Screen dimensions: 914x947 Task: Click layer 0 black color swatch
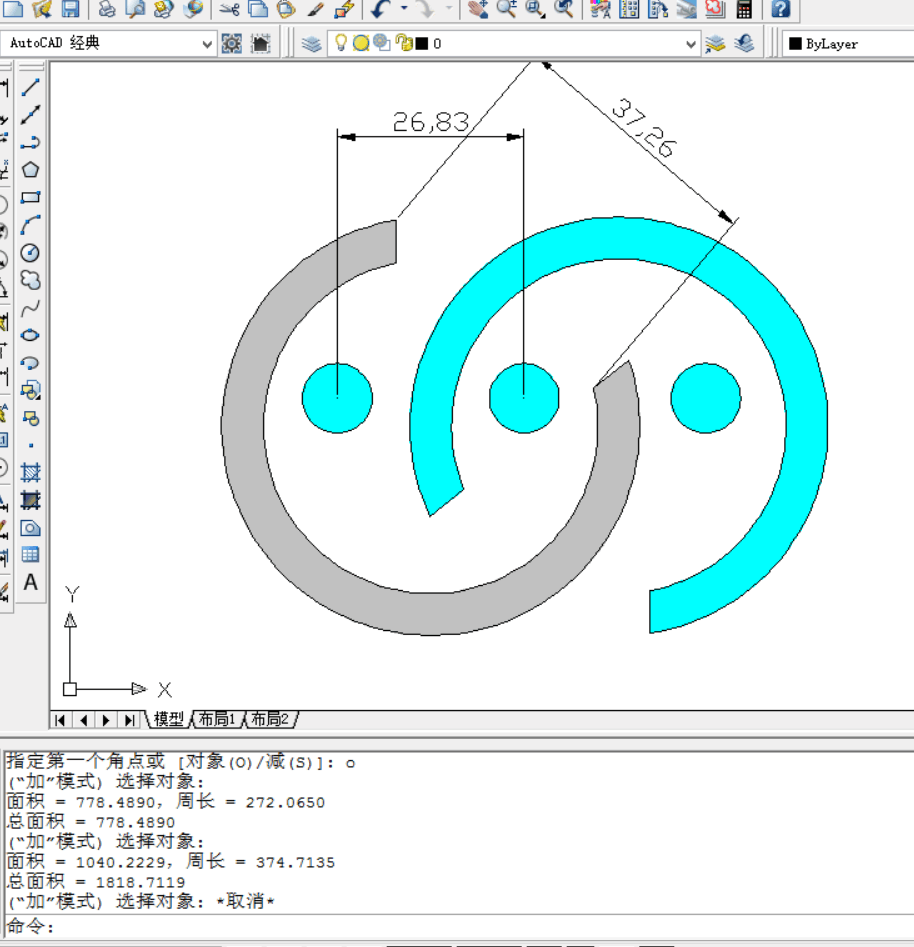pos(422,44)
